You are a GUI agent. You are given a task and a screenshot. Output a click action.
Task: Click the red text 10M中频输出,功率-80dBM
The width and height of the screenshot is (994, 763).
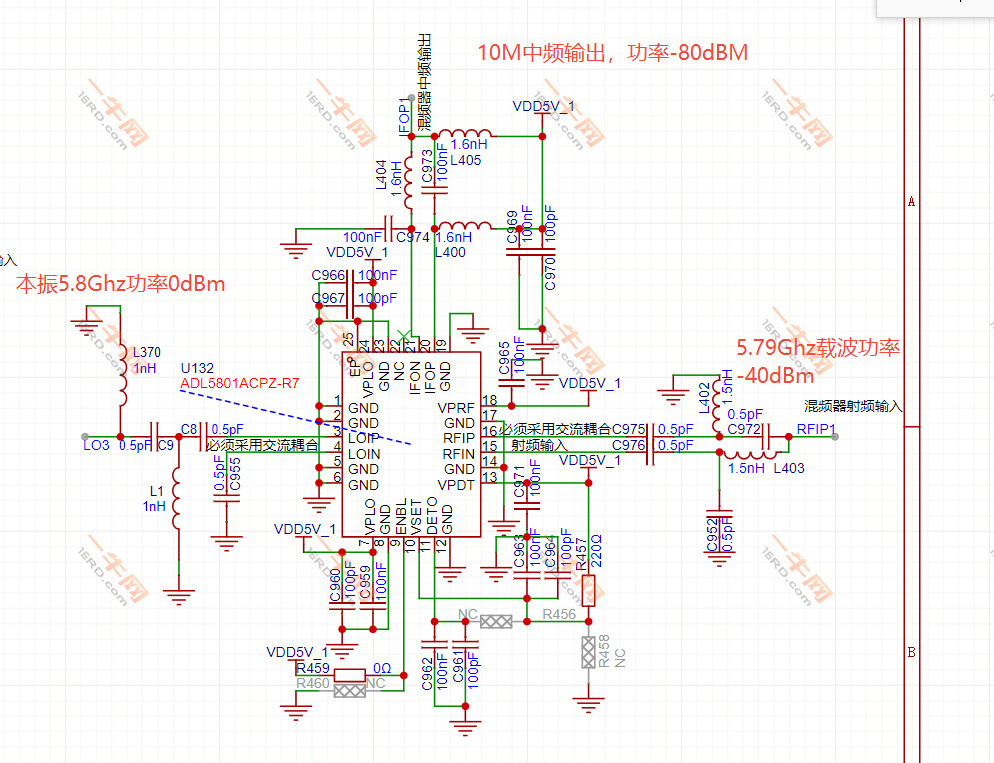[x=612, y=52]
